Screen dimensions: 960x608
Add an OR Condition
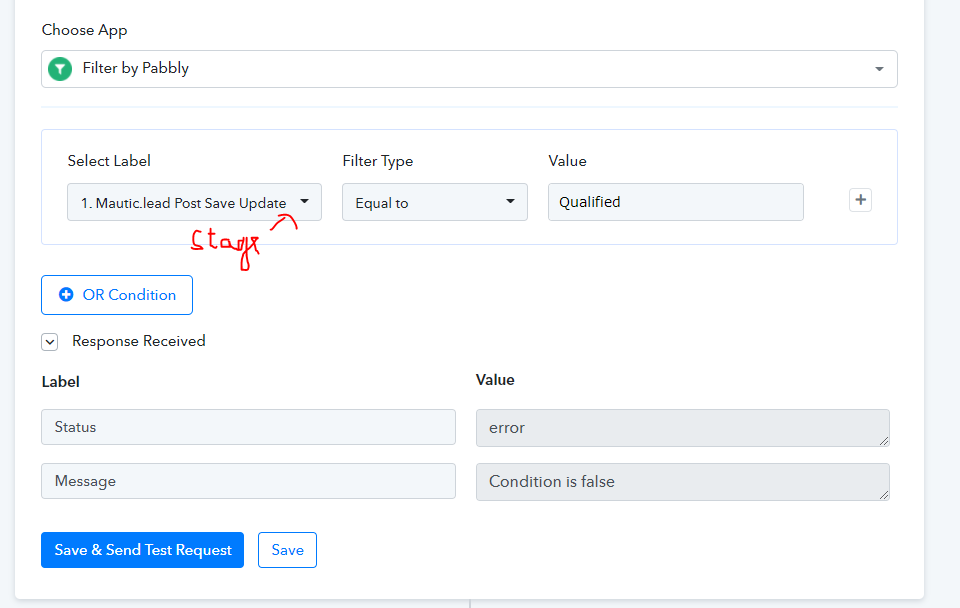tap(117, 295)
